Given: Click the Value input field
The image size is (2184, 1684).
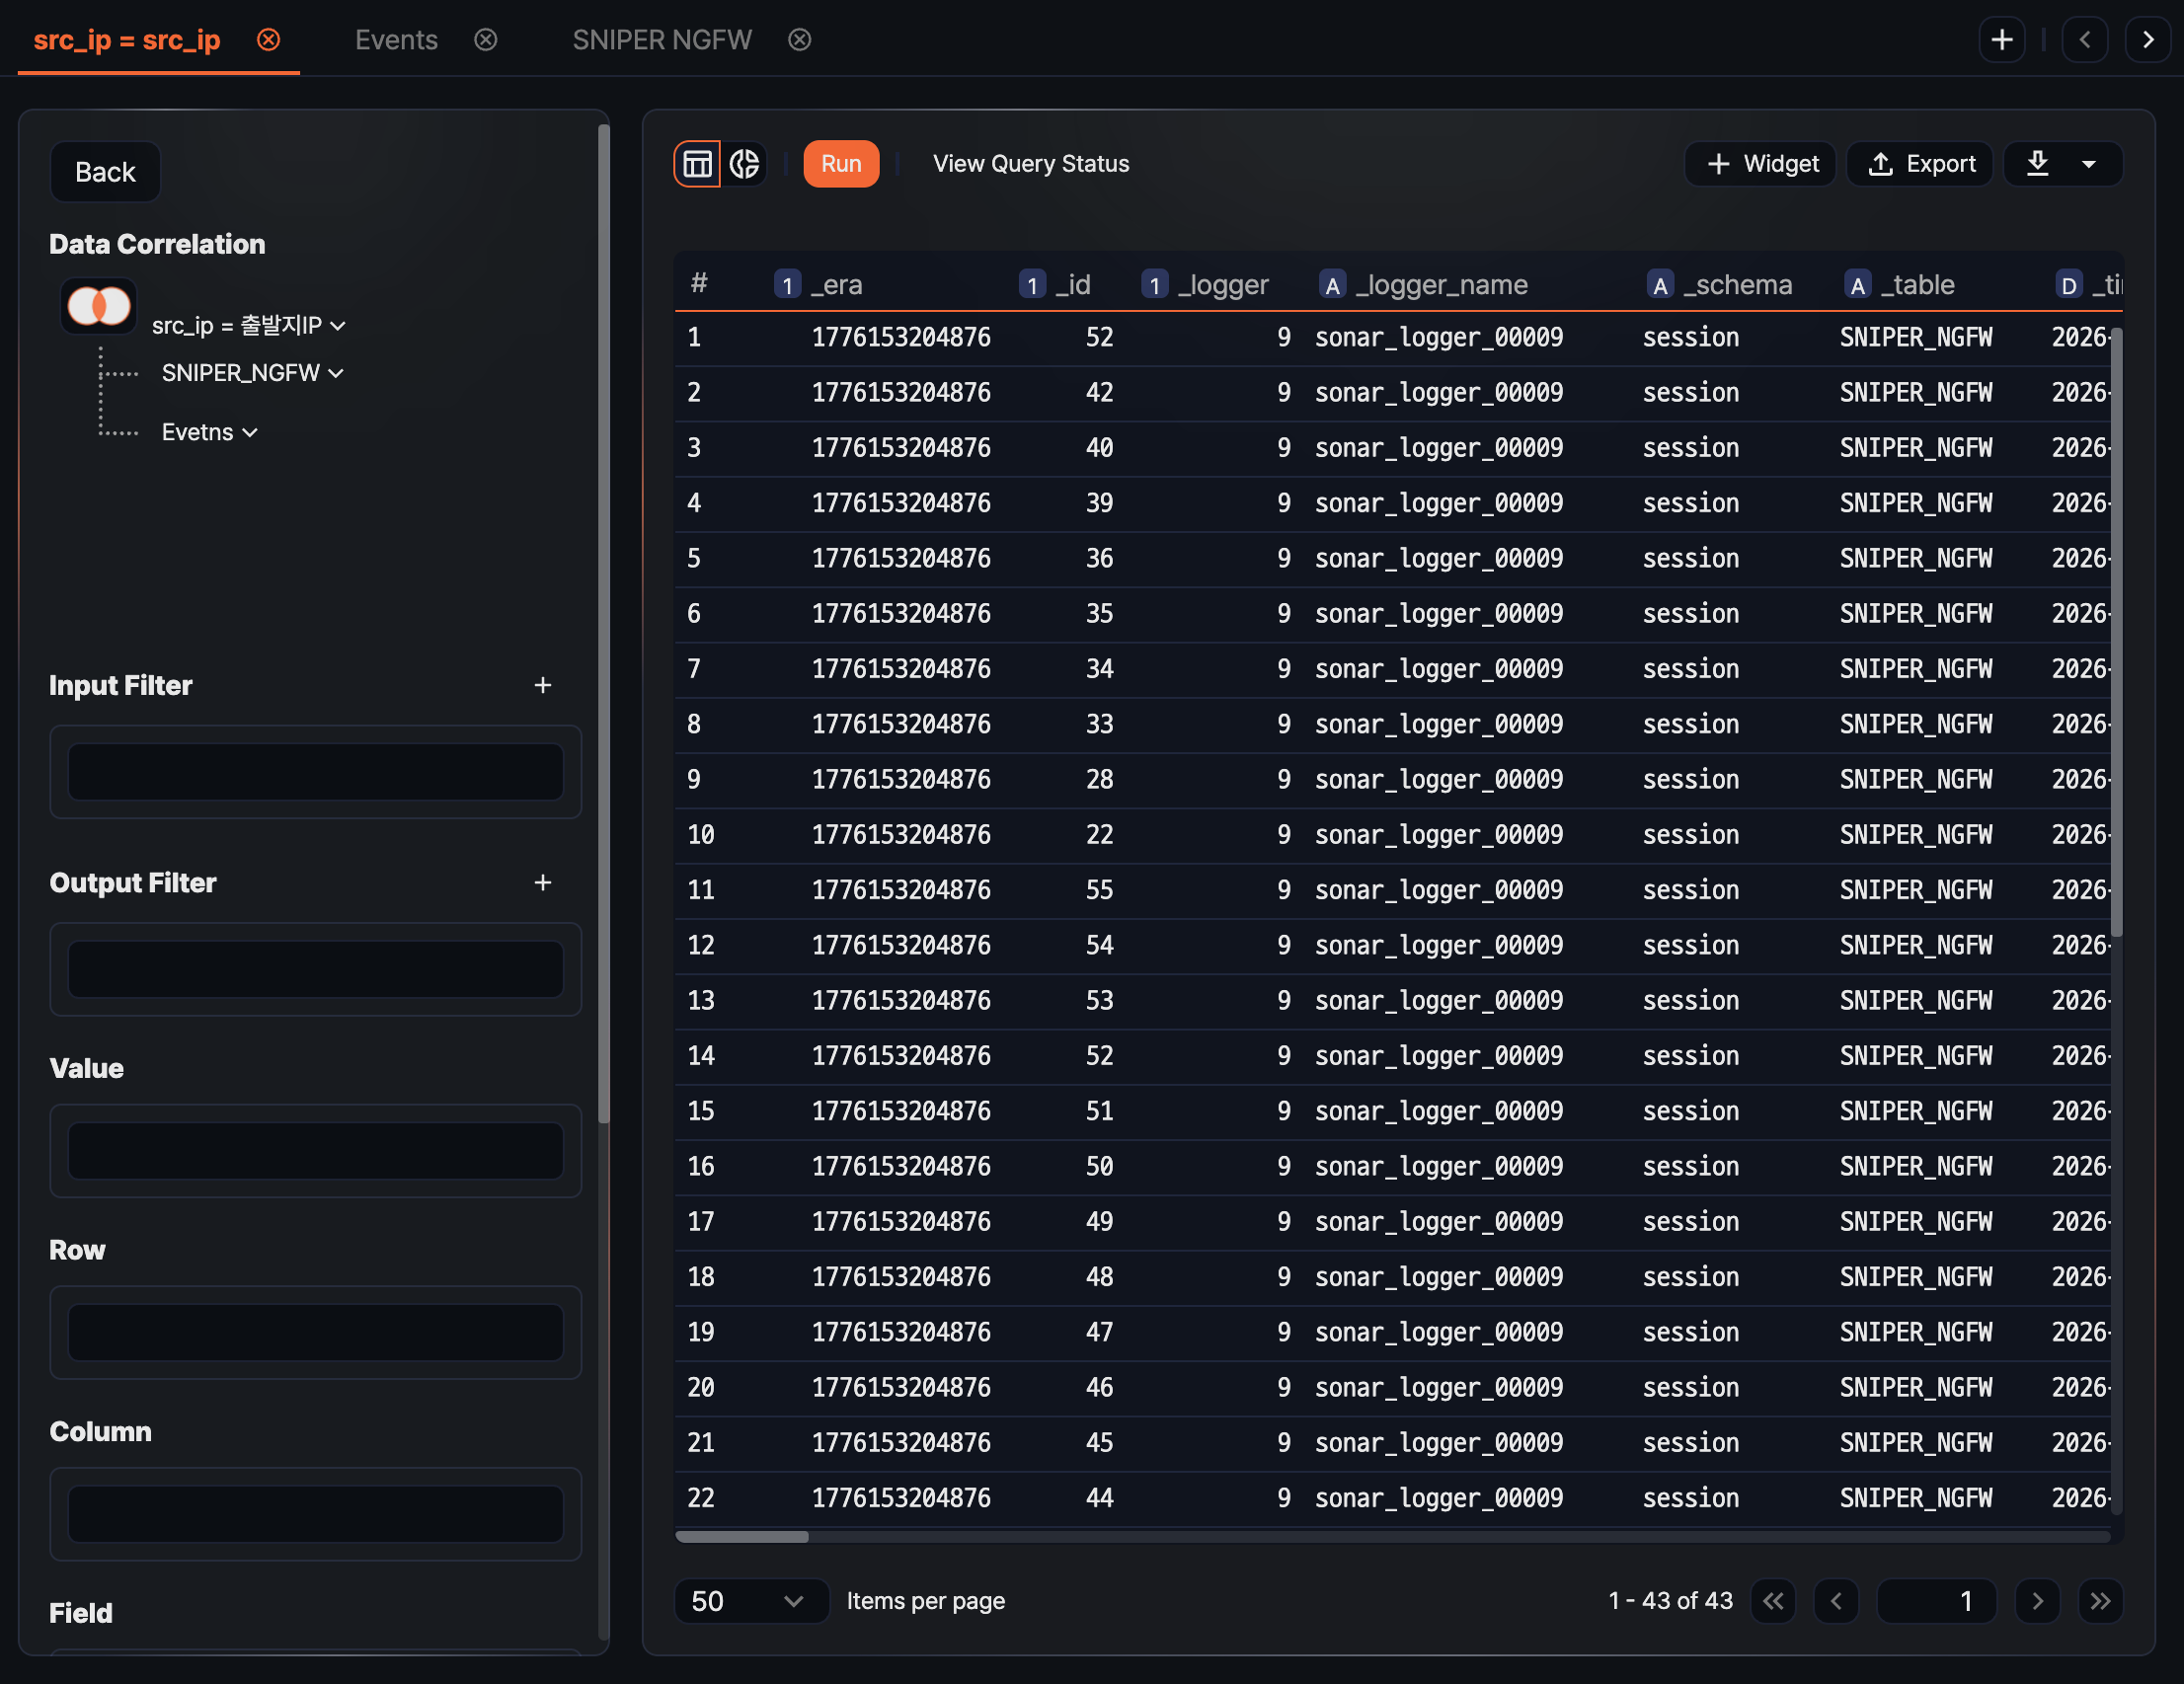Looking at the screenshot, I should click(315, 1151).
